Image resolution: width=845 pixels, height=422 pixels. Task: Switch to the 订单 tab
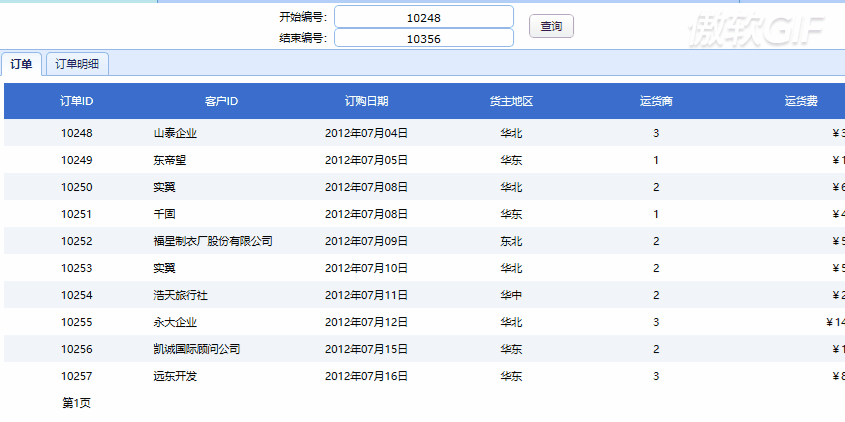[x=21, y=64]
